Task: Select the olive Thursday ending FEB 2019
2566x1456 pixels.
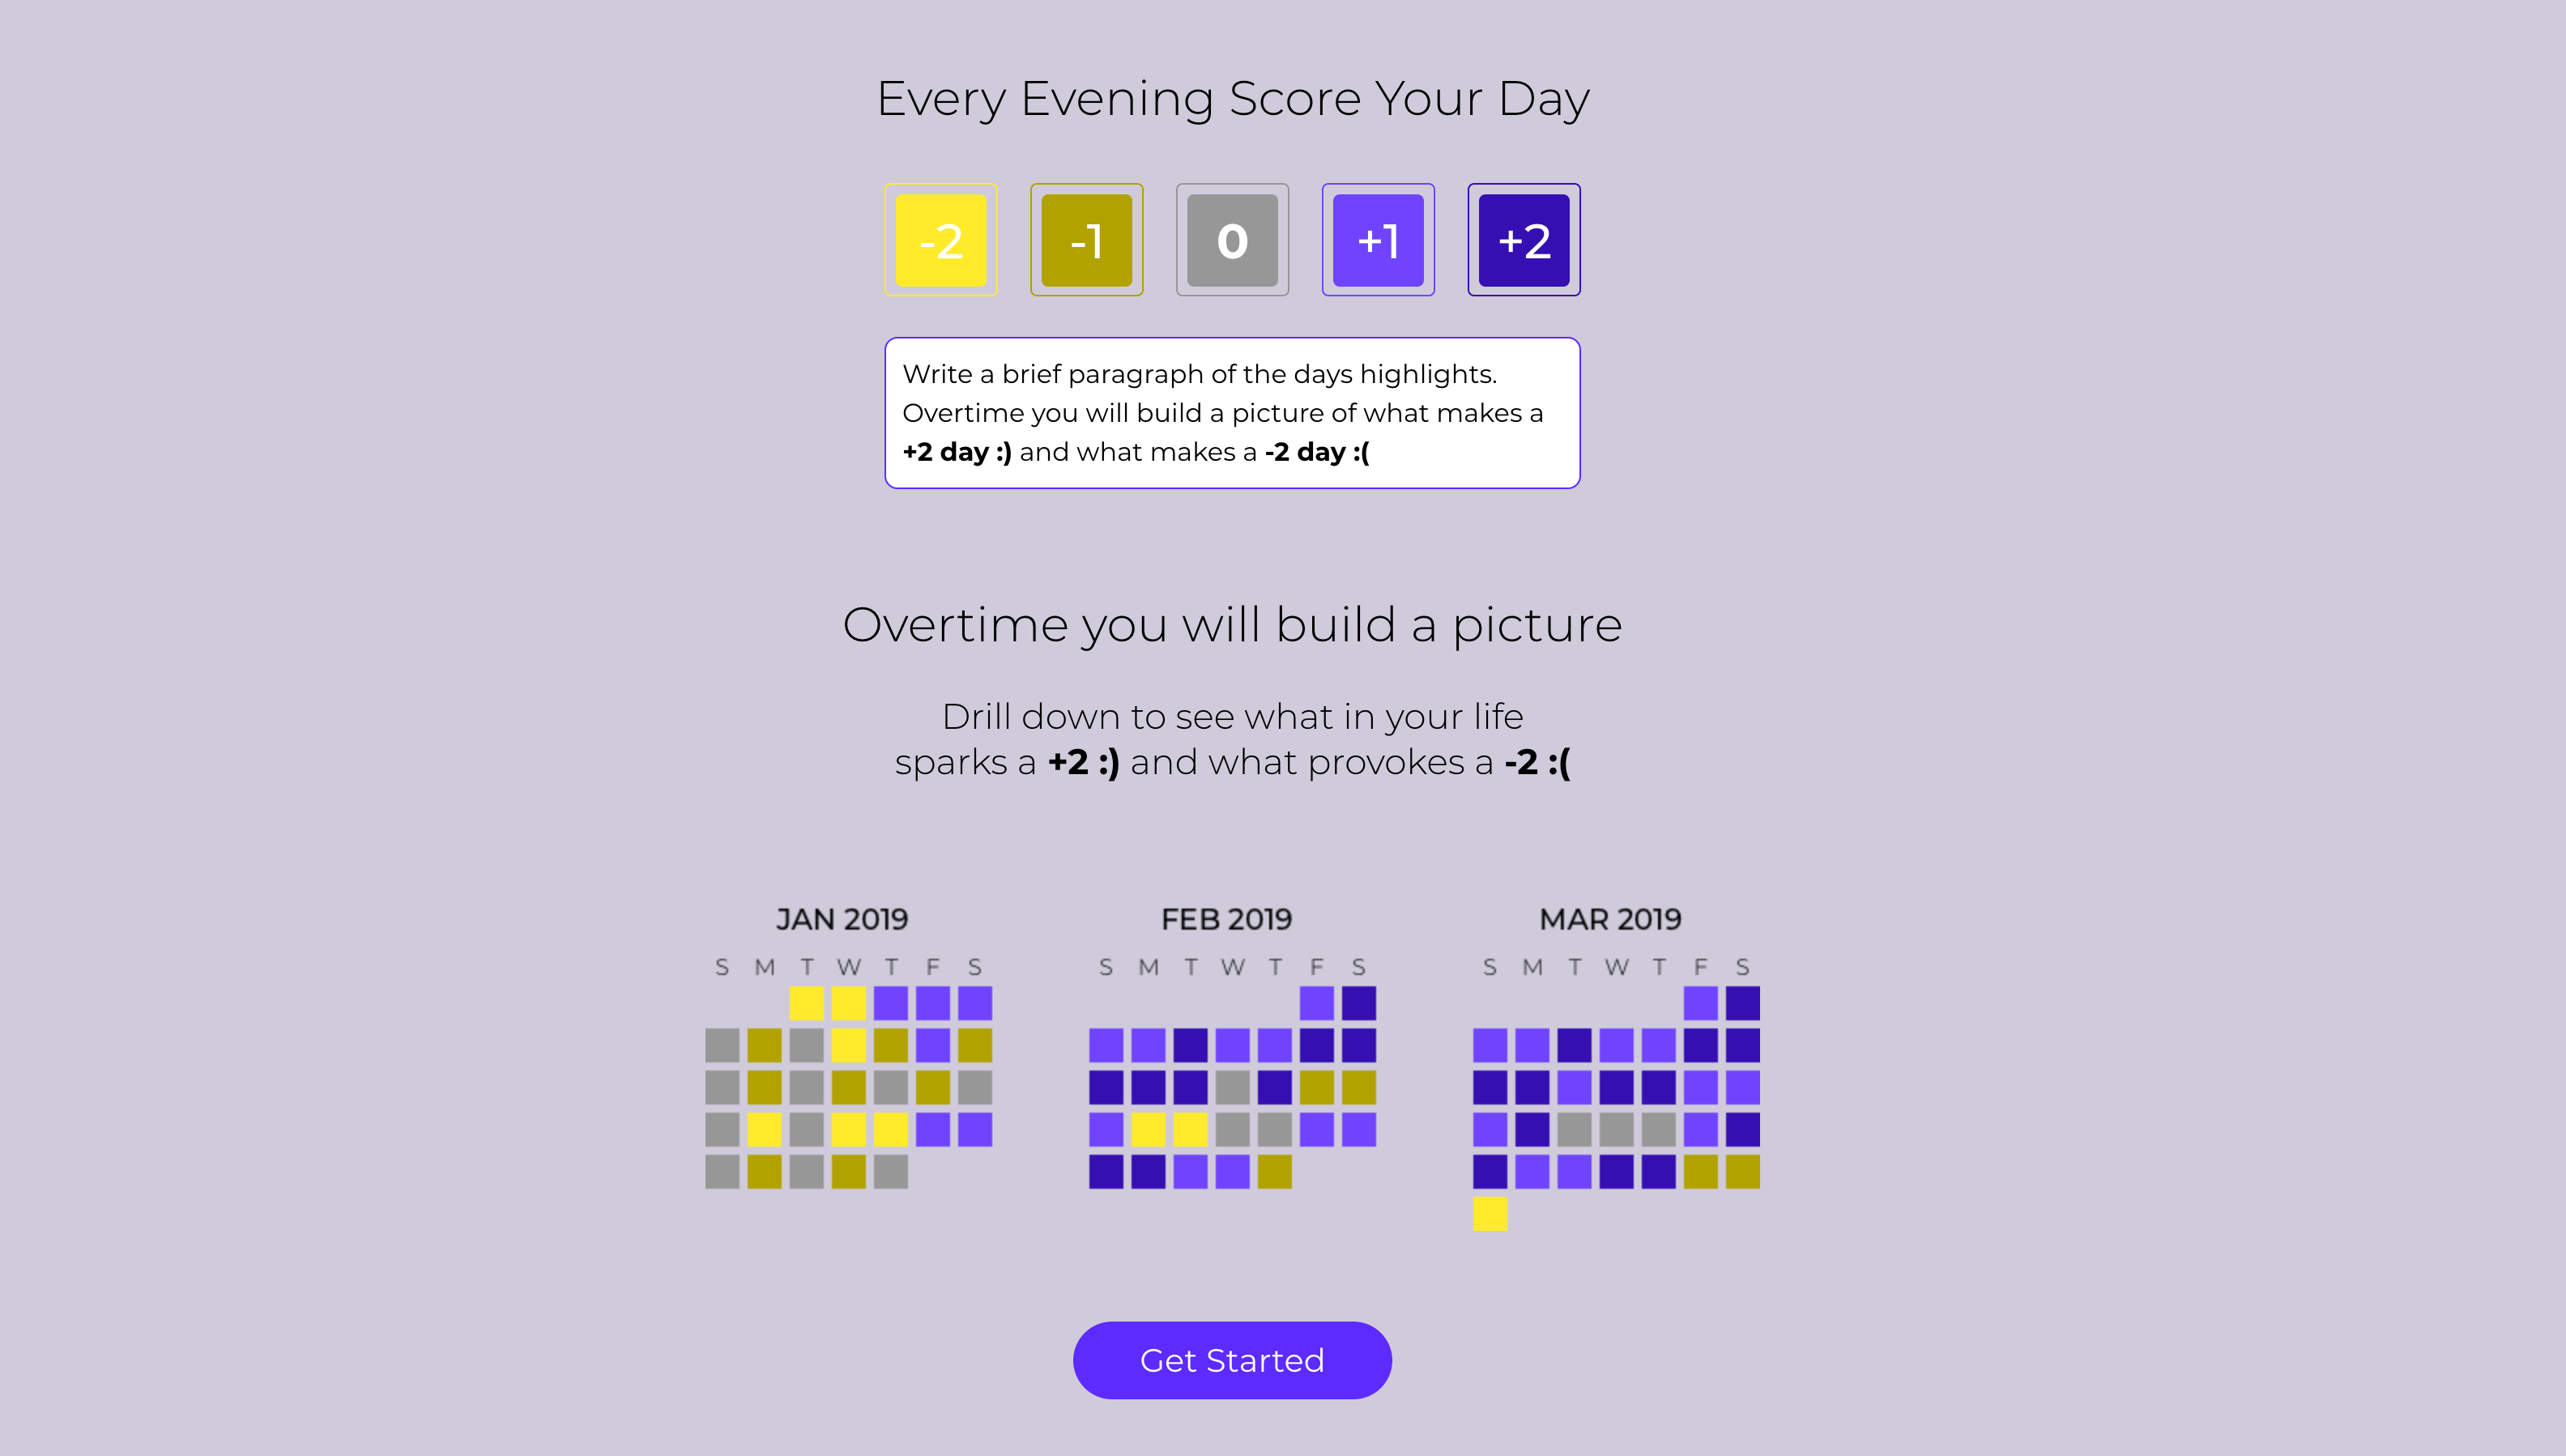Action: click(1274, 1171)
